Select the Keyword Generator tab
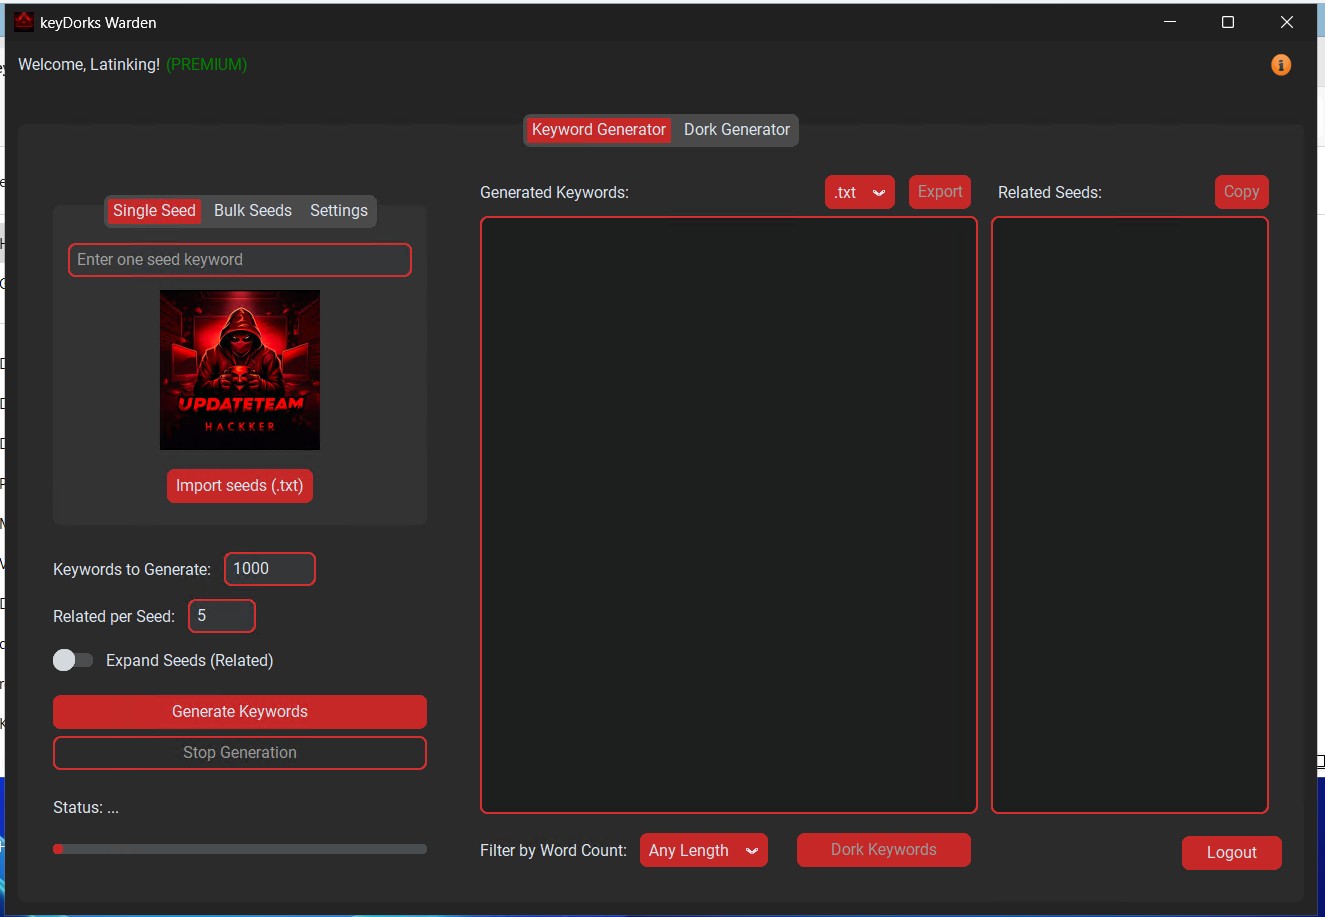Viewport: 1325px width, 917px height. coord(598,130)
